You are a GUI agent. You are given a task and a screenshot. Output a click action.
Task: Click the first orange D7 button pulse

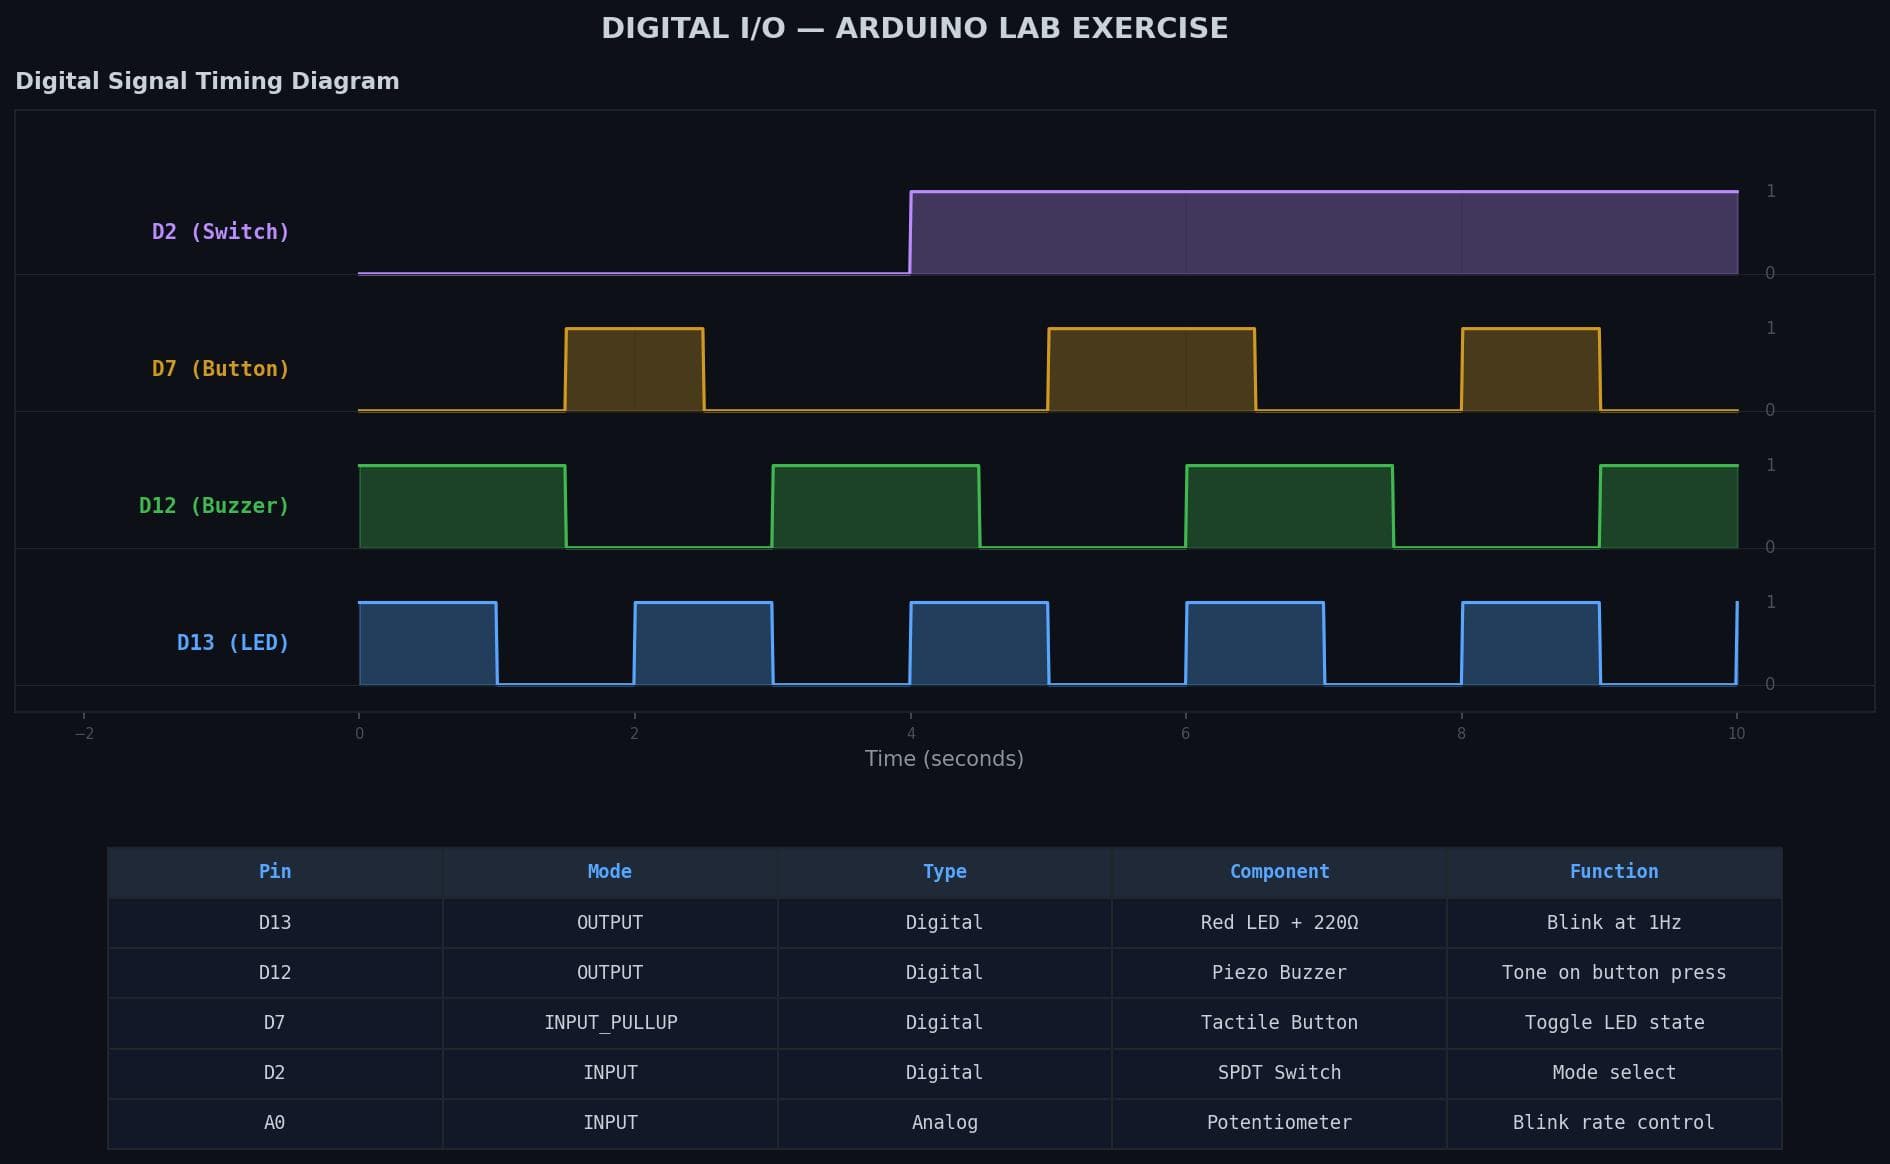click(634, 369)
